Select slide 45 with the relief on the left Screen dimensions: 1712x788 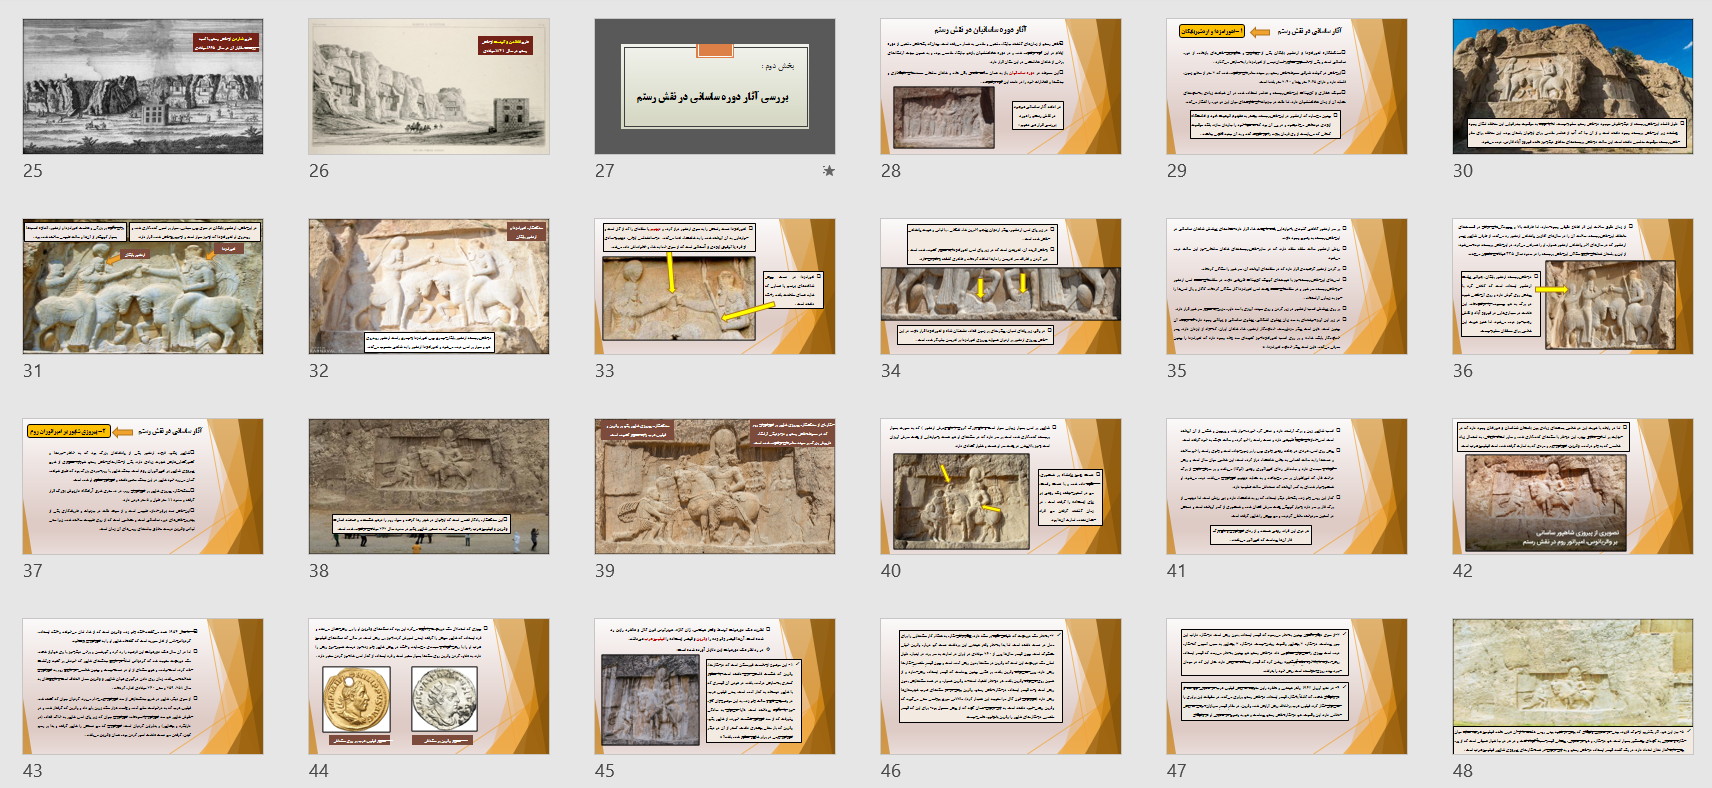point(715,686)
